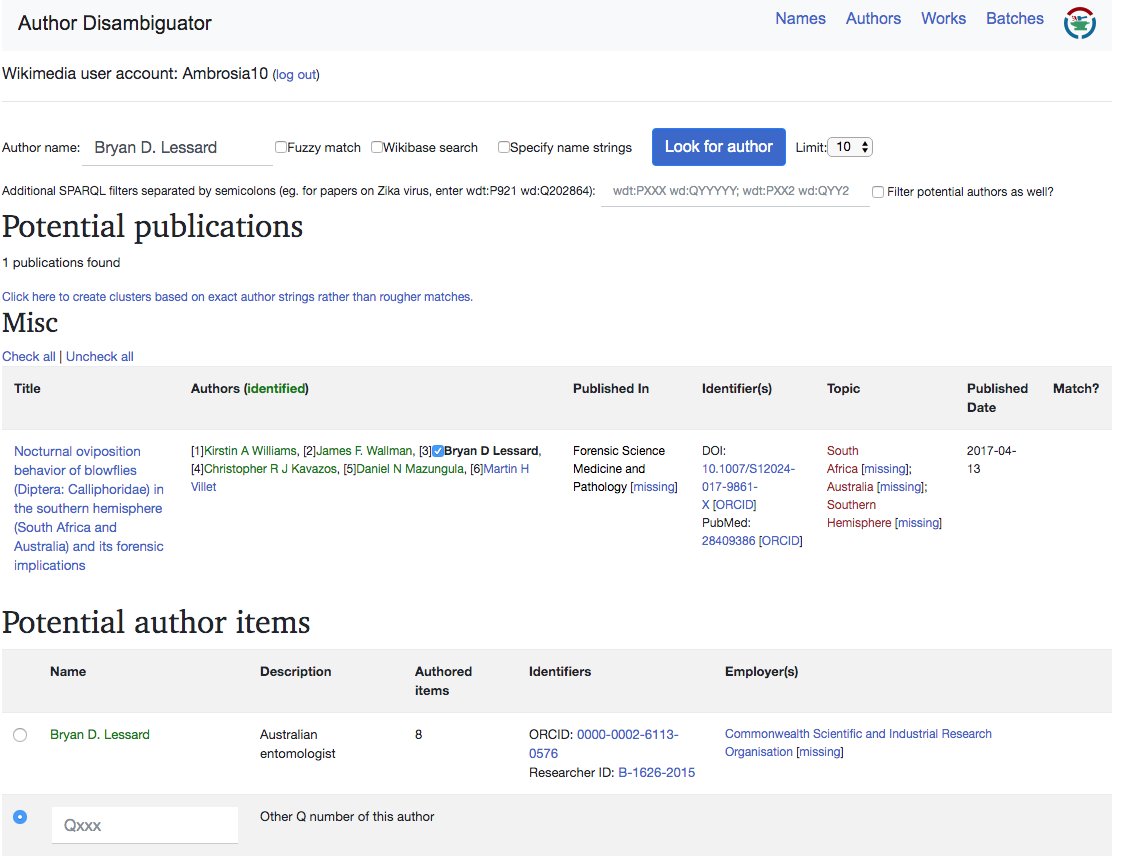Open the Limit value selector

[849, 146]
